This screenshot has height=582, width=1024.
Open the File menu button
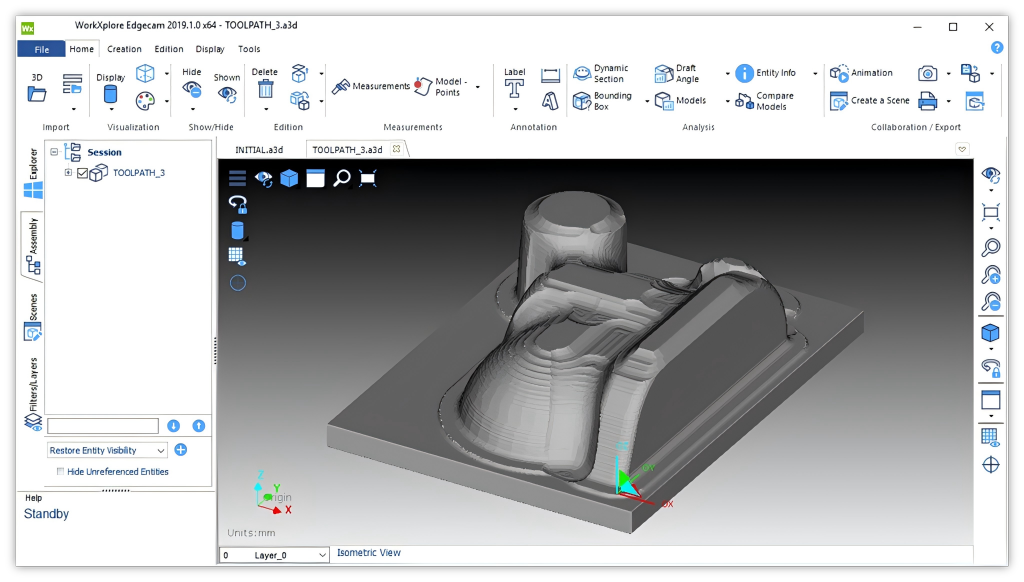[x=41, y=49]
